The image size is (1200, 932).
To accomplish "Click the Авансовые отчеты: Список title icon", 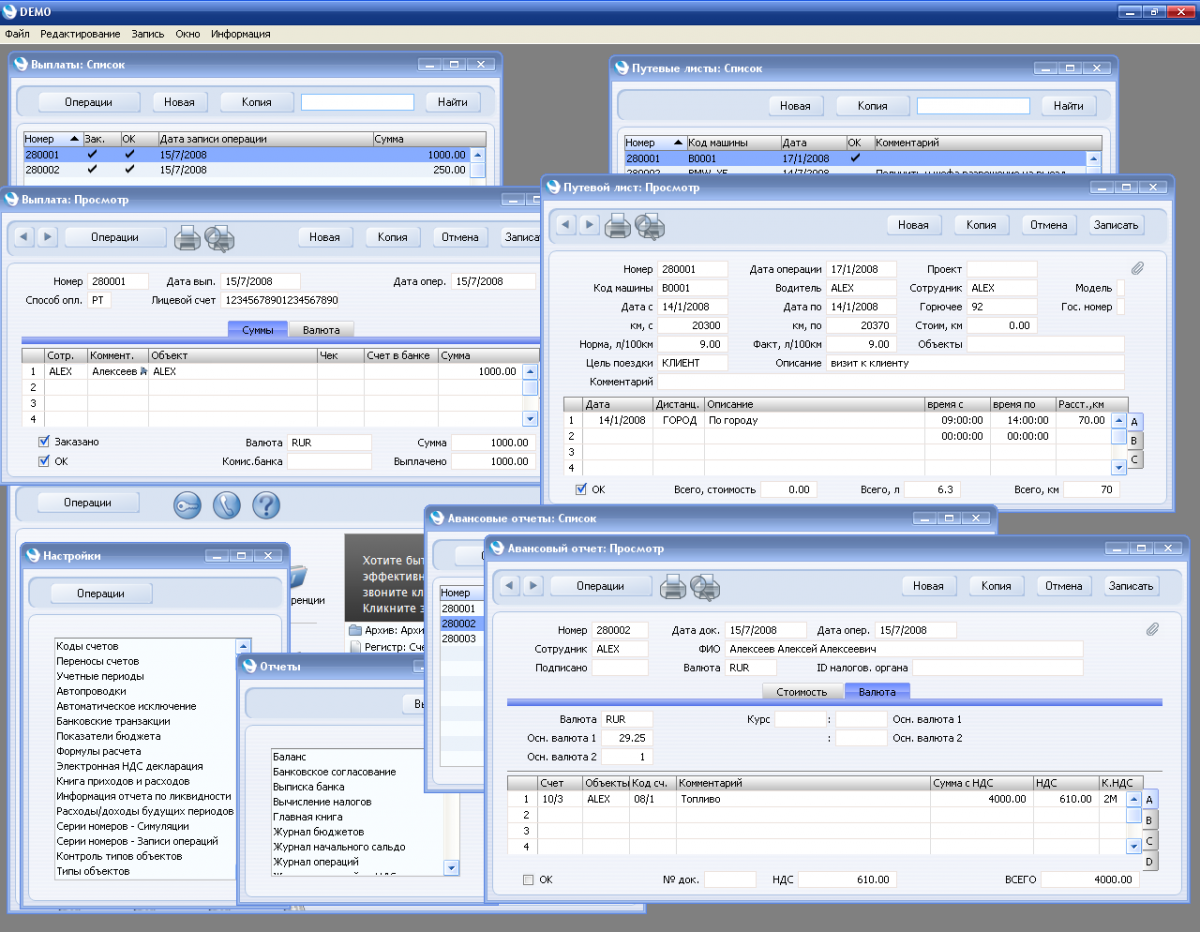I will point(436,518).
